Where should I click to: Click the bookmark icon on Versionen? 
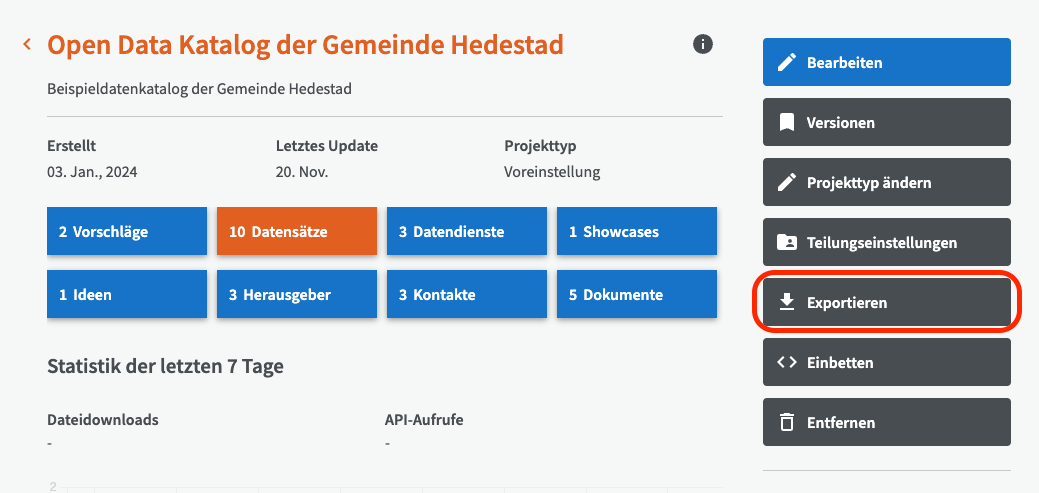click(x=787, y=123)
